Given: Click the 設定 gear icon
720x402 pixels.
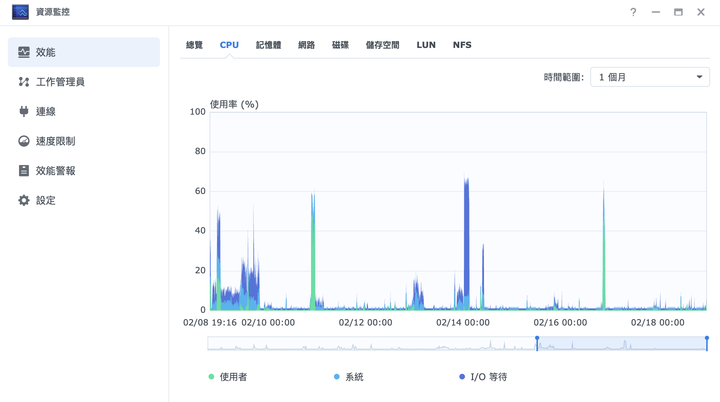Looking at the screenshot, I should [x=24, y=200].
